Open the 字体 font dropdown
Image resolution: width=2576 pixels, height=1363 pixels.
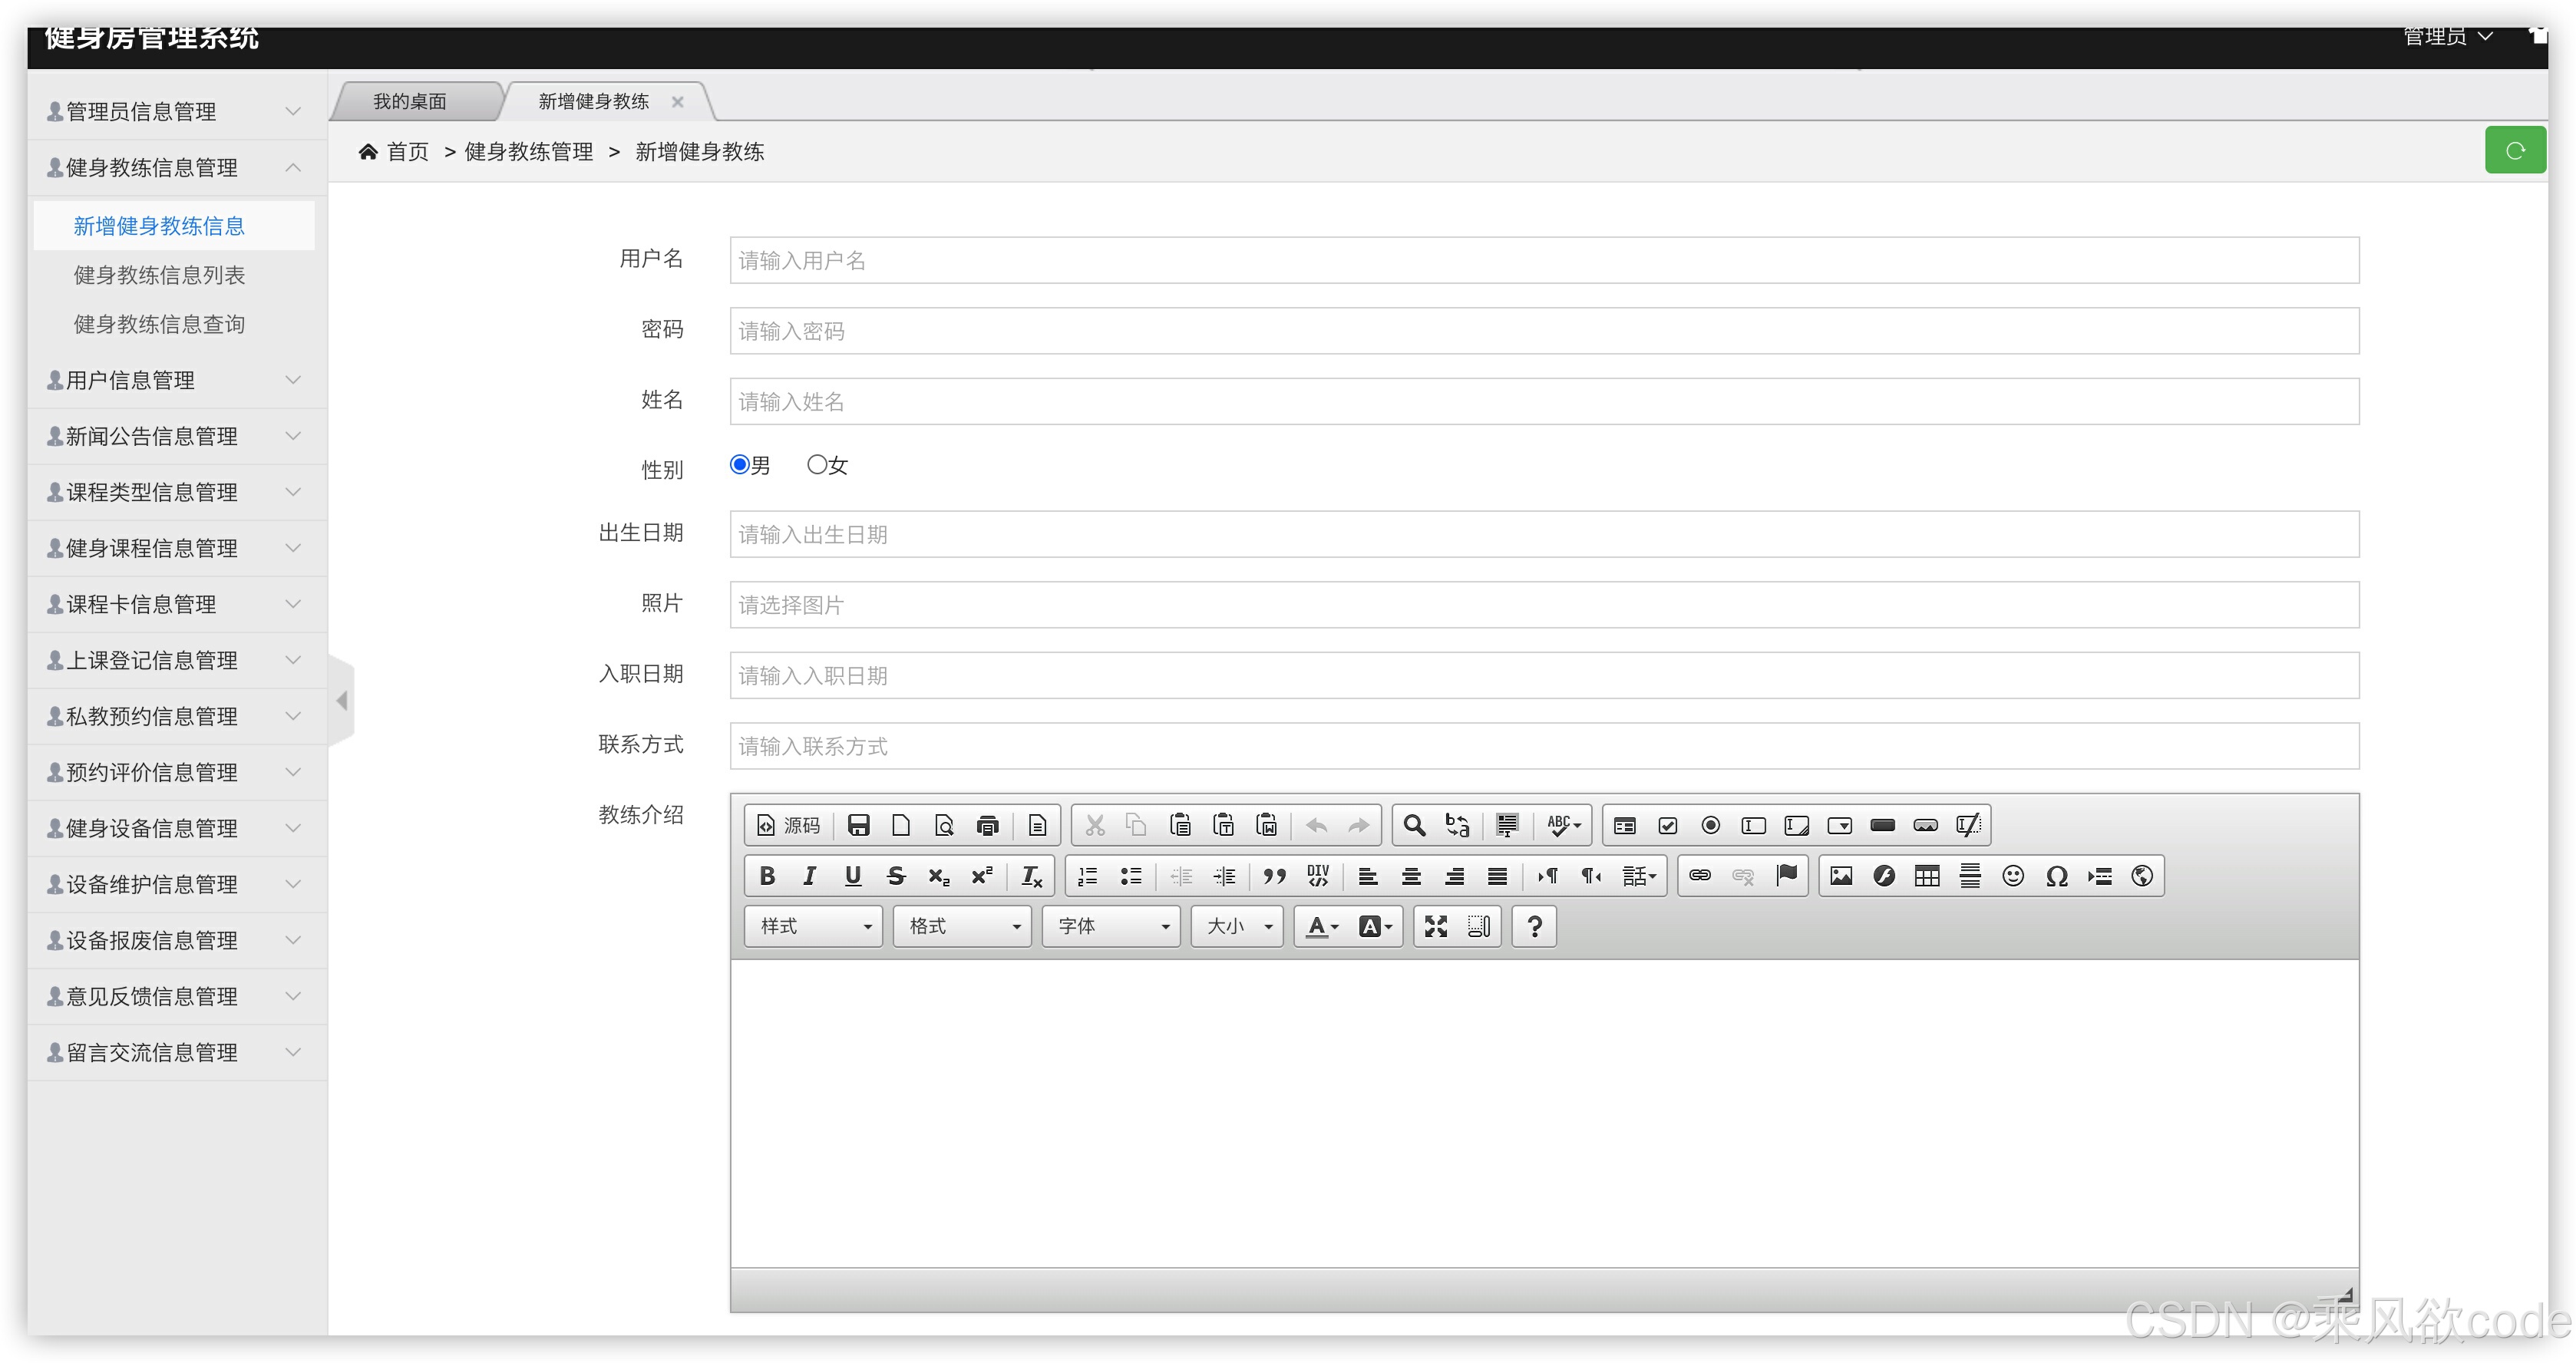coord(1111,926)
